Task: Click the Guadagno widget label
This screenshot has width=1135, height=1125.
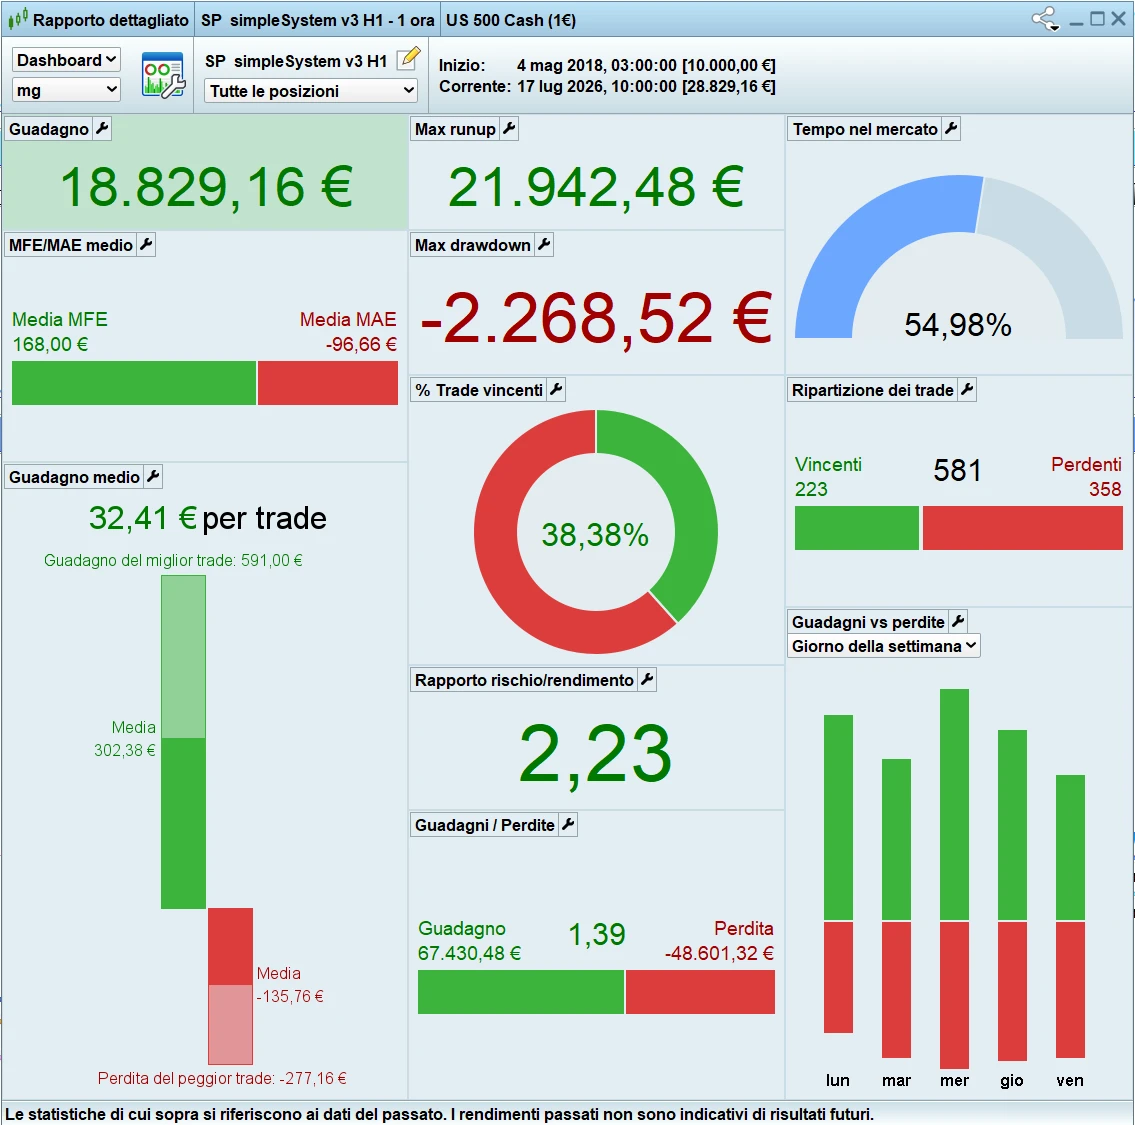Action: [48, 130]
